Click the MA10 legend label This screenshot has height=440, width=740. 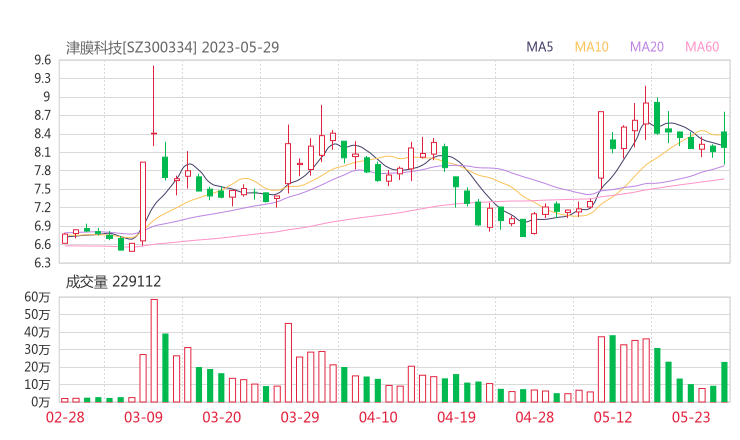591,47
